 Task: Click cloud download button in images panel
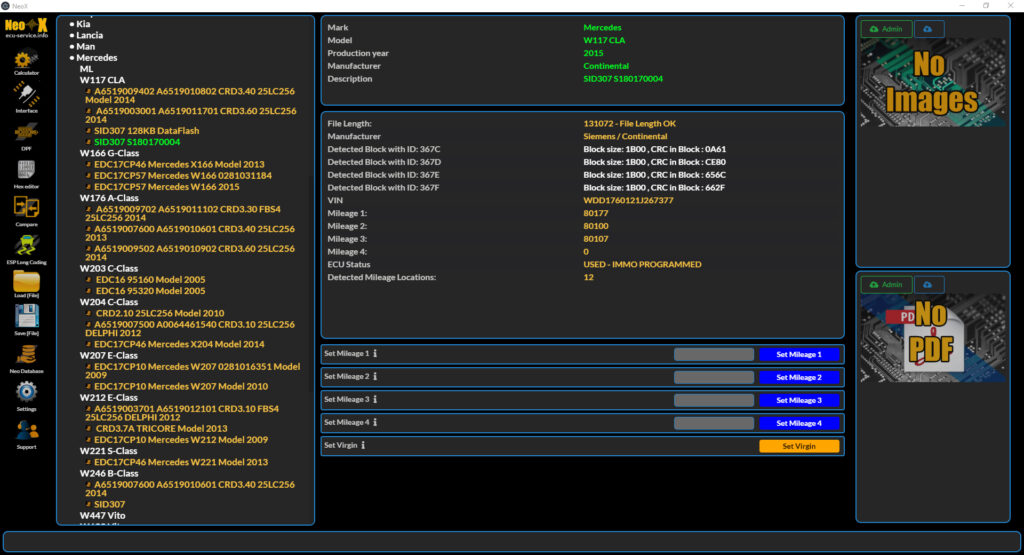(x=928, y=29)
